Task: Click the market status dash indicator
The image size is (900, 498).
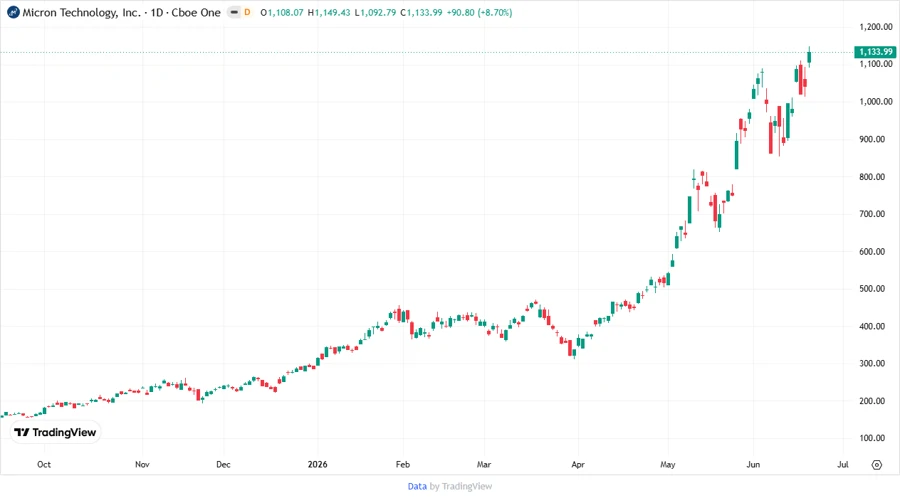Action: (234, 13)
